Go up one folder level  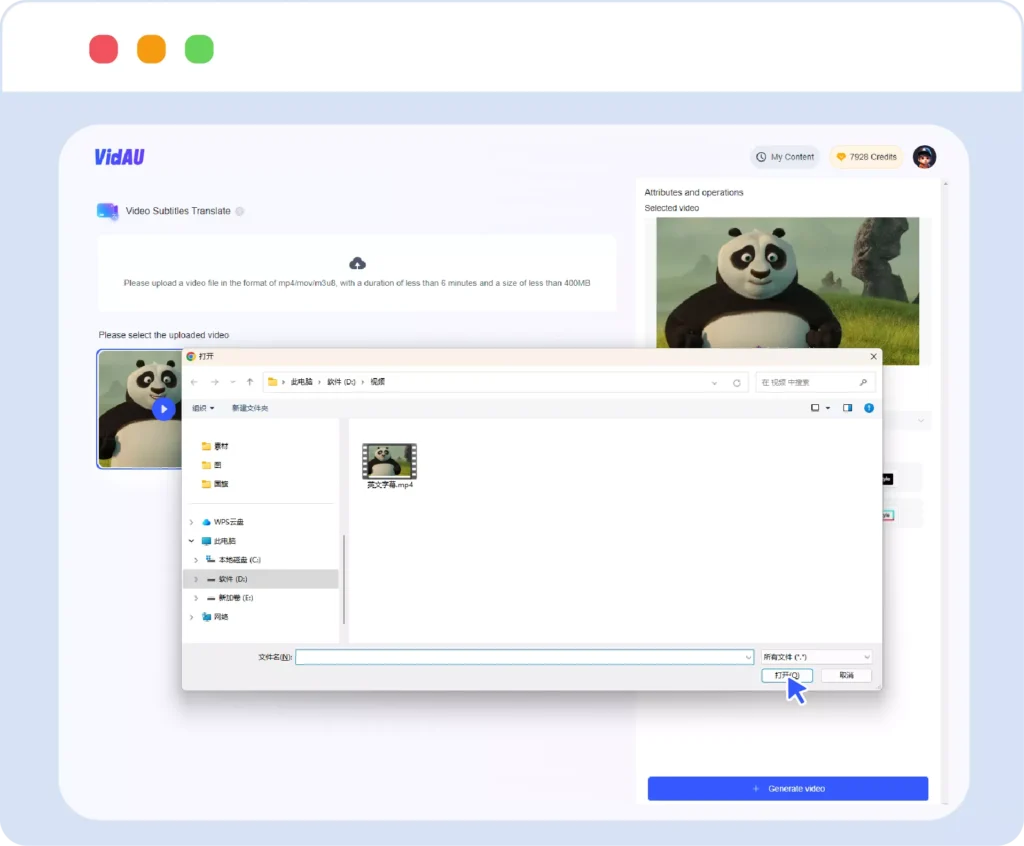click(249, 382)
